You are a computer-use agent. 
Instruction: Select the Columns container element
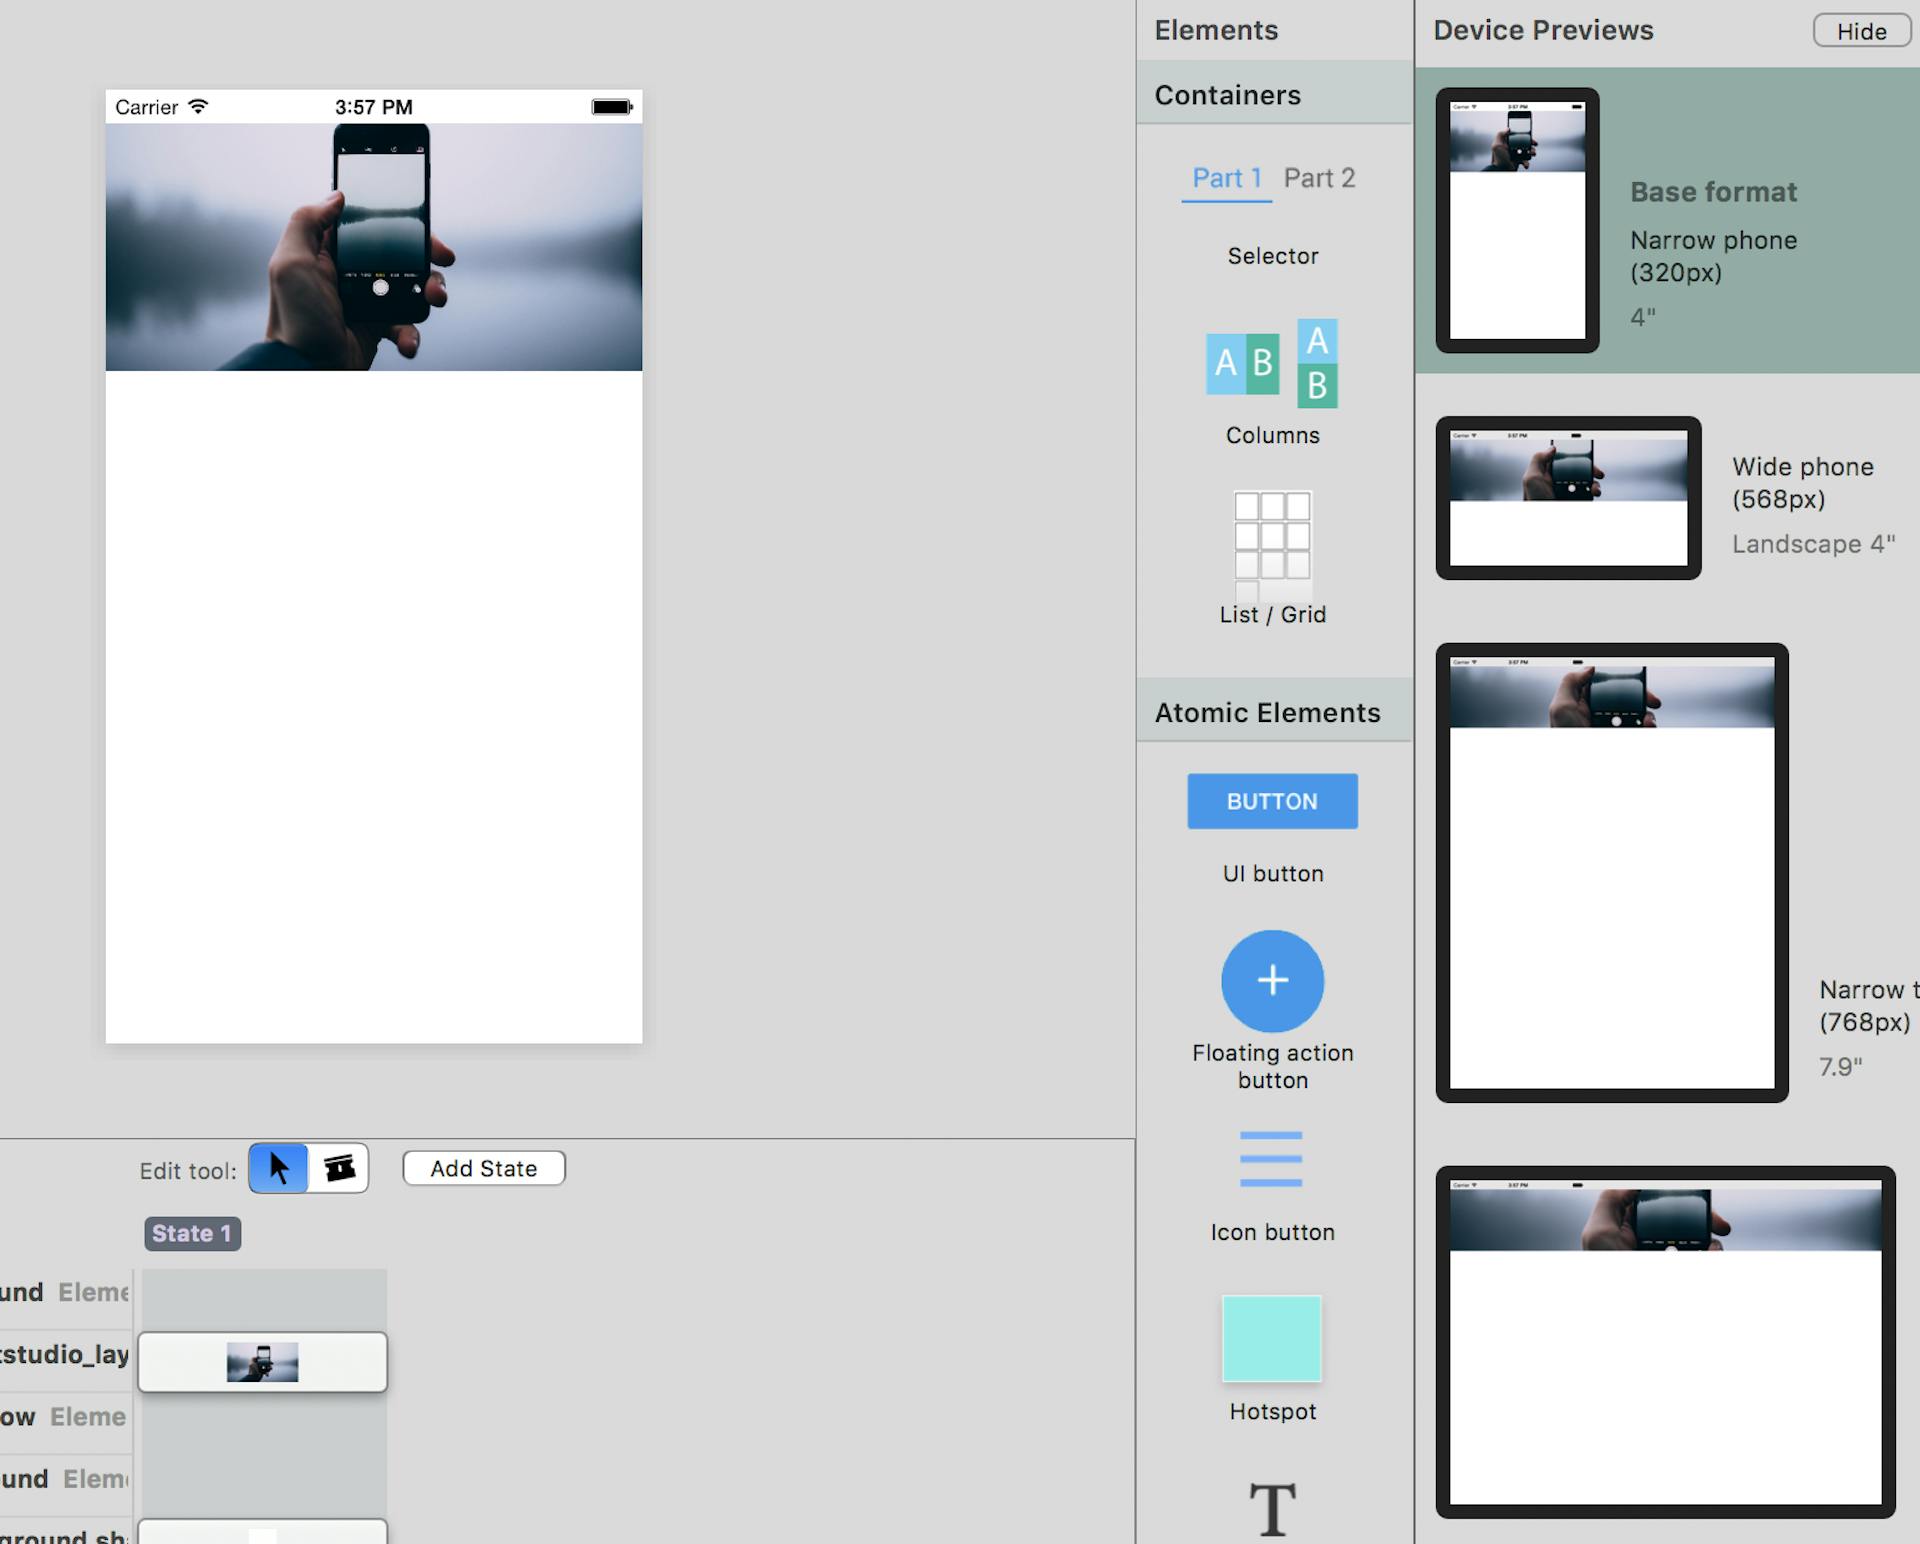coord(1272,365)
